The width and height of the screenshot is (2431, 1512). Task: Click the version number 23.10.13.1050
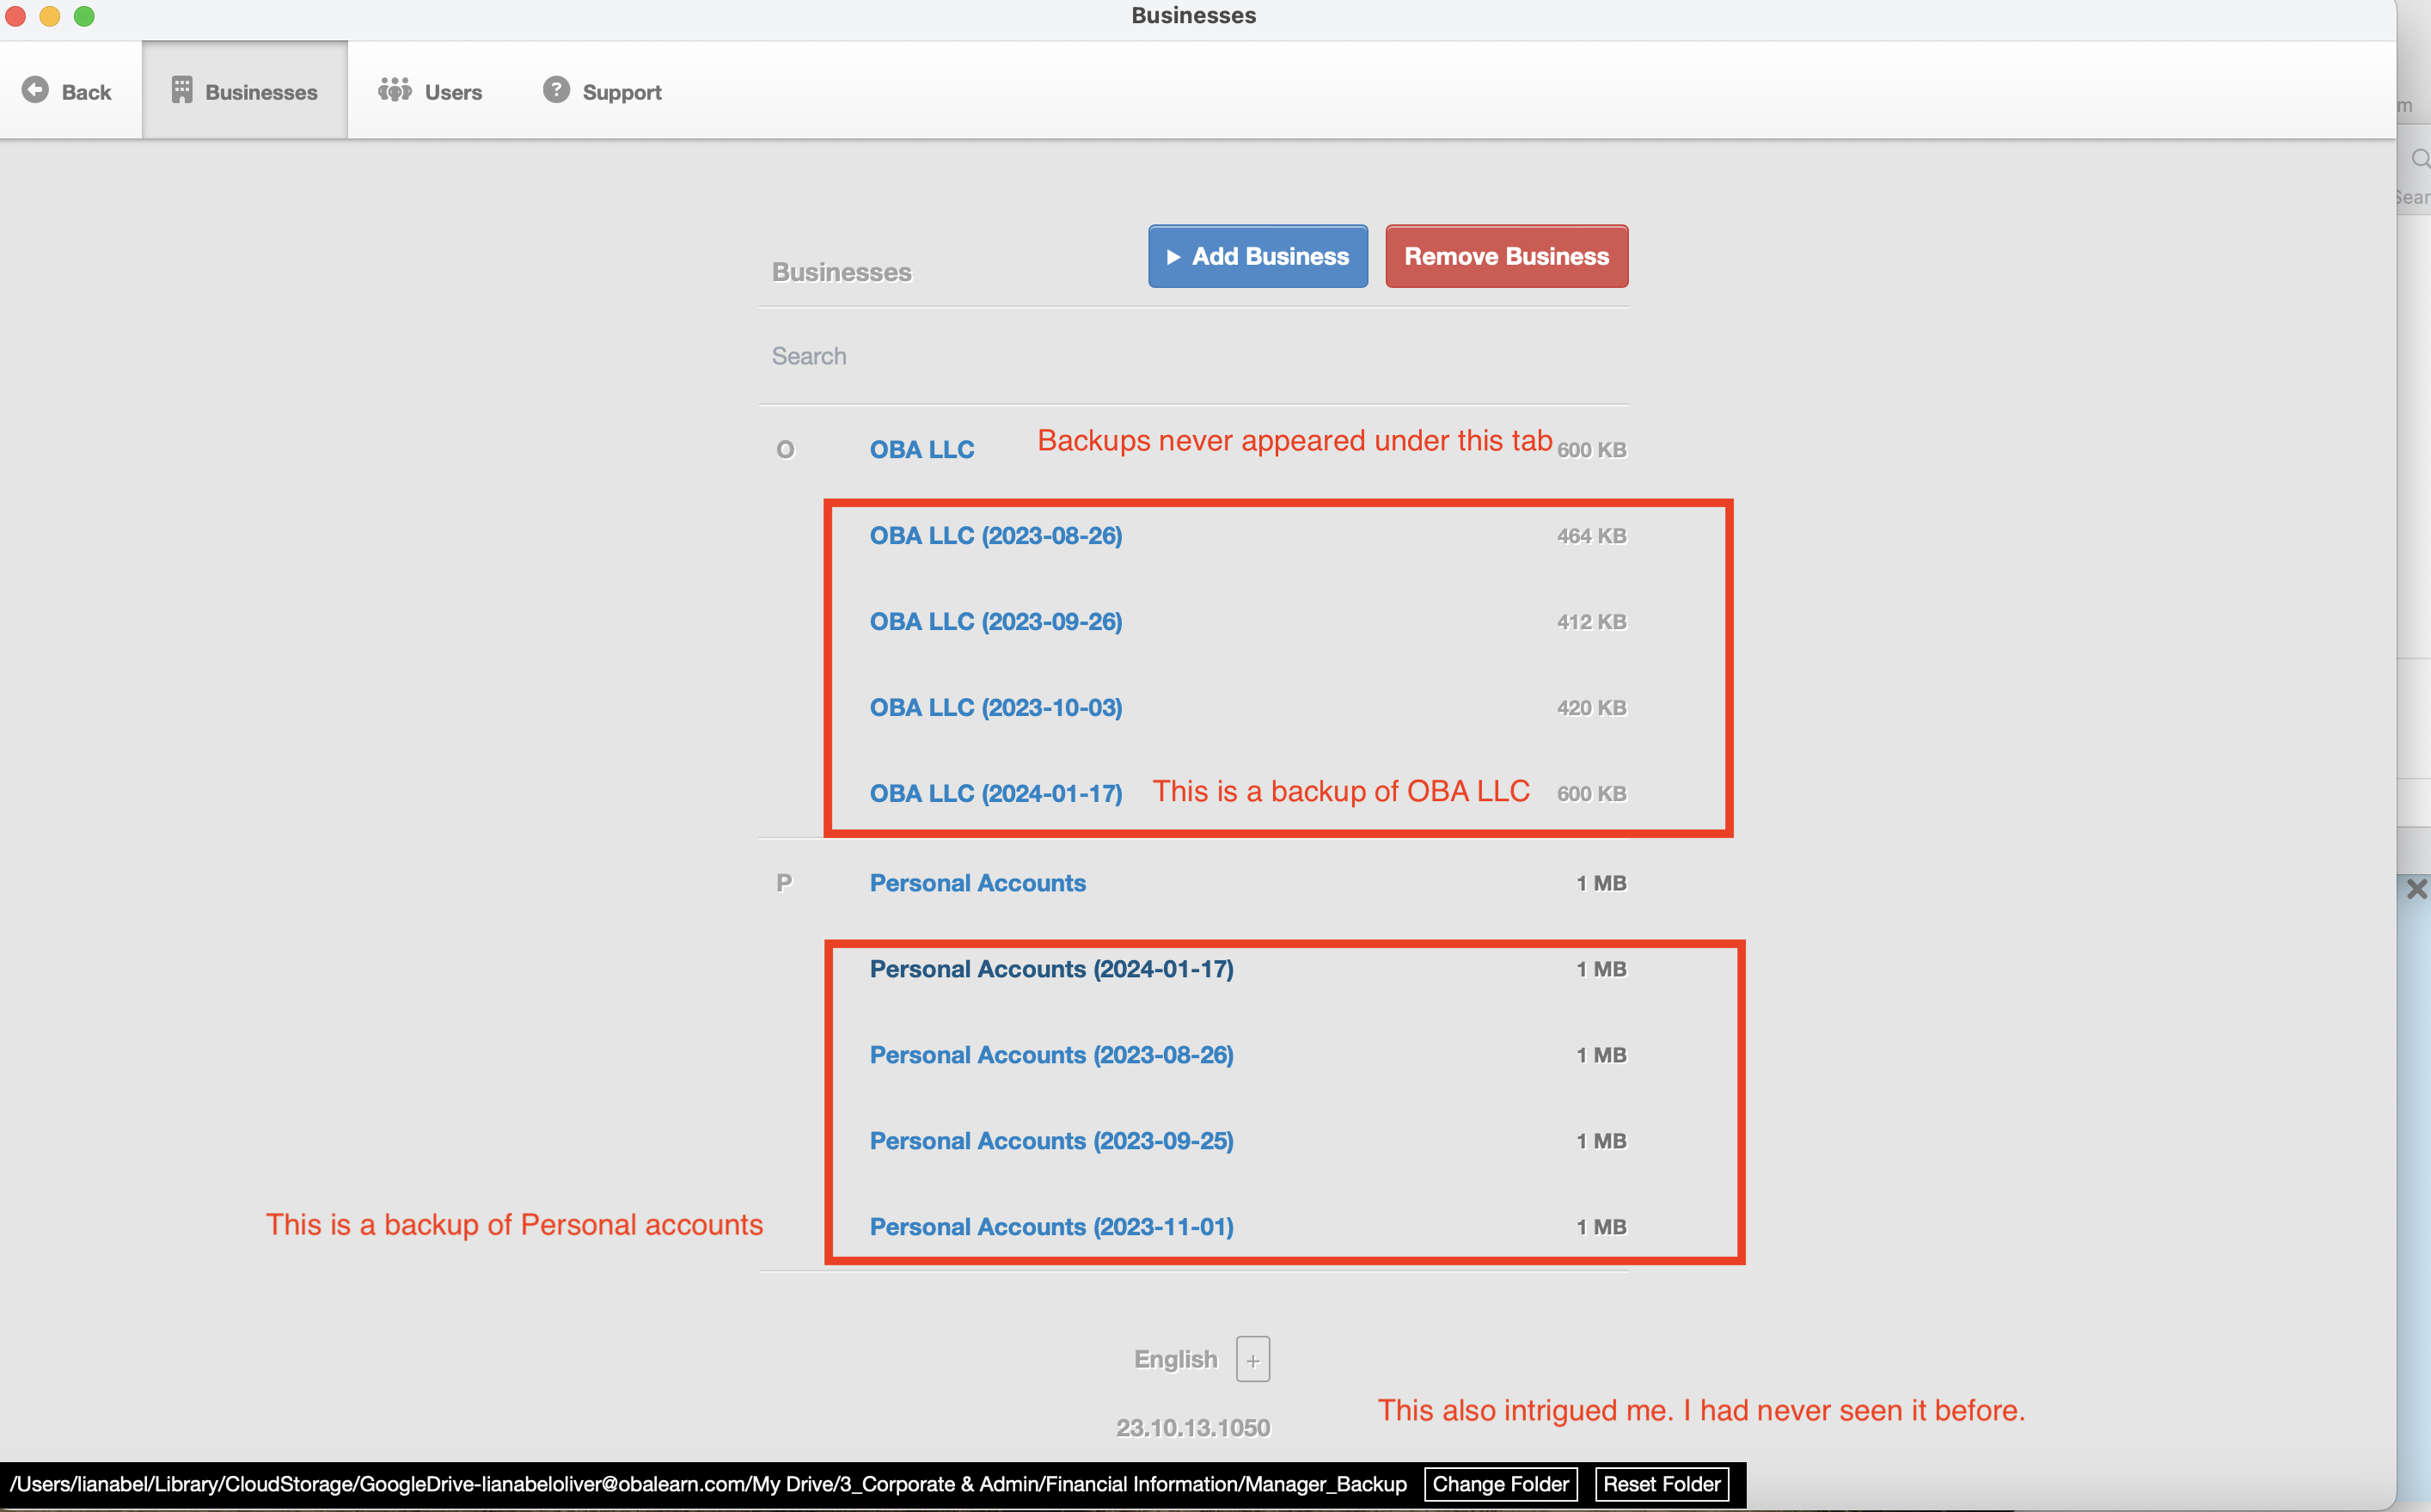tap(1193, 1428)
